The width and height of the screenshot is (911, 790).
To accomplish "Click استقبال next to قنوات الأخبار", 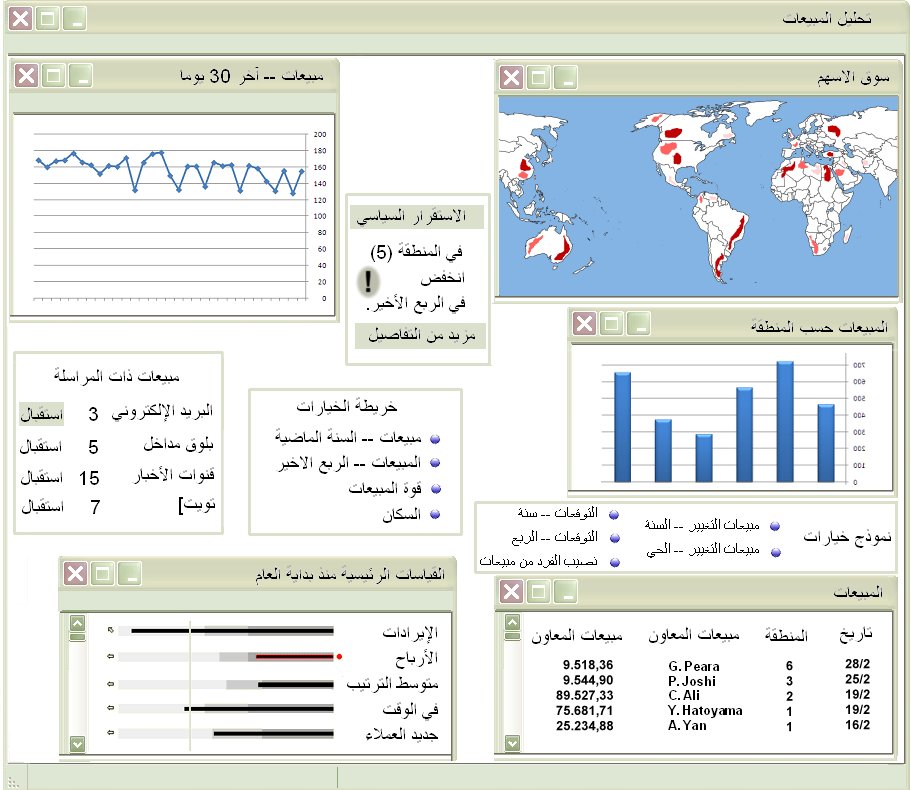I will (x=42, y=476).
